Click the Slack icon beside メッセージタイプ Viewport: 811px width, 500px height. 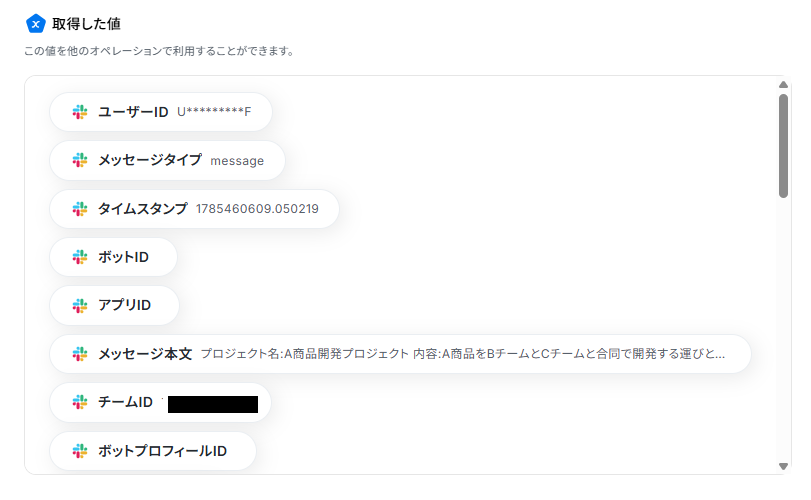tap(80, 160)
